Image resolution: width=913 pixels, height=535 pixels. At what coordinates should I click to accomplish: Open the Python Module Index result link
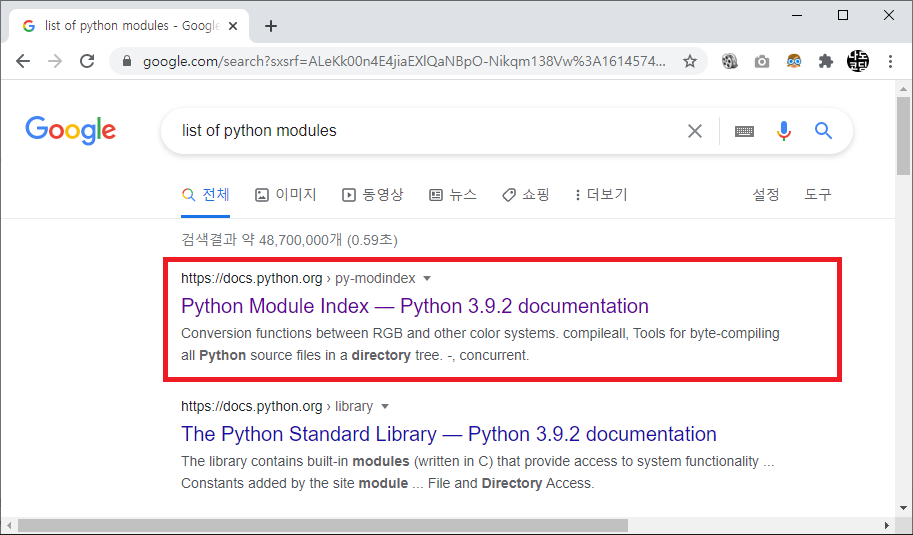pyautogui.click(x=415, y=306)
